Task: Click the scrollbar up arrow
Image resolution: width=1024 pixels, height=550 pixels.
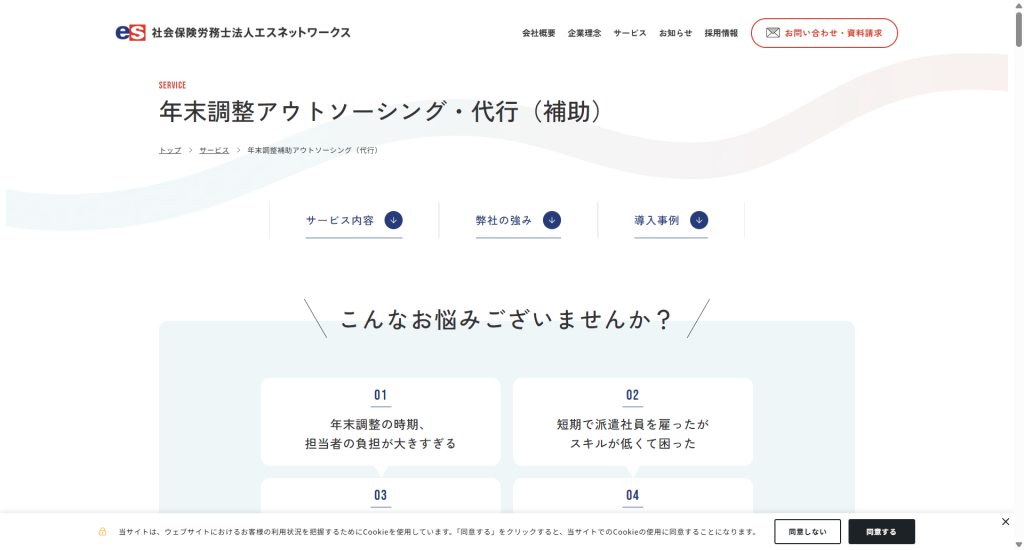Action: coord(1018,5)
